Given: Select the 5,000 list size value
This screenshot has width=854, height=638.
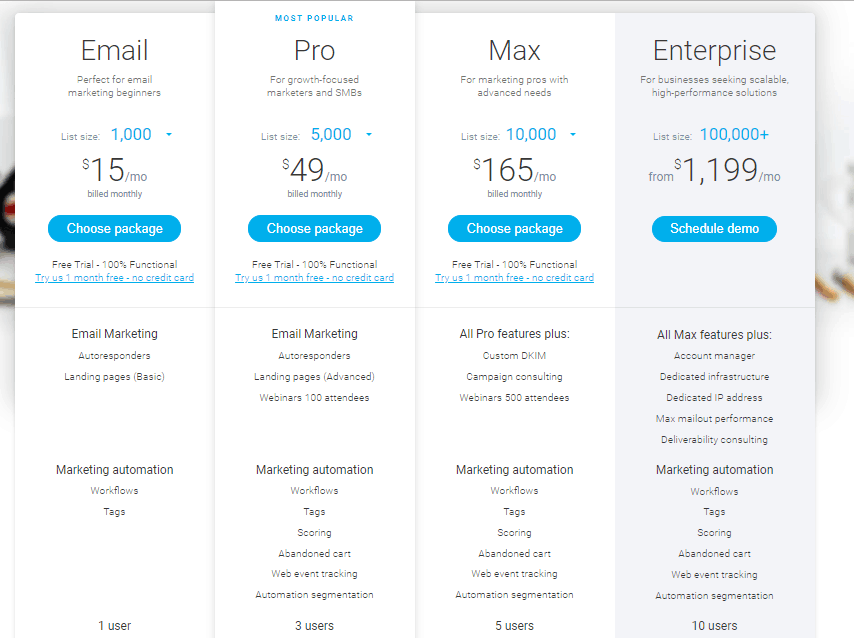Looking at the screenshot, I should (331, 135).
